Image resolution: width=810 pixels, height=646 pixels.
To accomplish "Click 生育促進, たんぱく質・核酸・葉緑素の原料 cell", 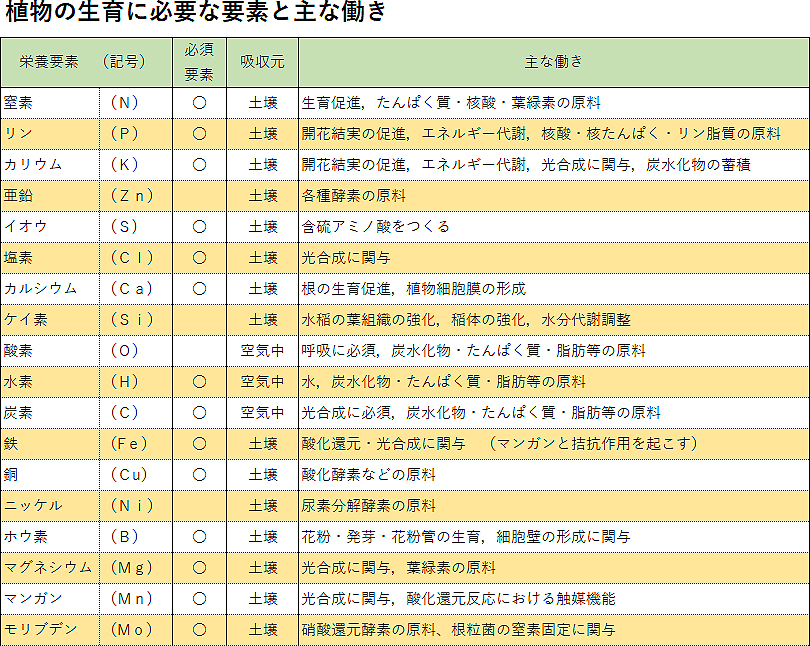I will tap(554, 103).
